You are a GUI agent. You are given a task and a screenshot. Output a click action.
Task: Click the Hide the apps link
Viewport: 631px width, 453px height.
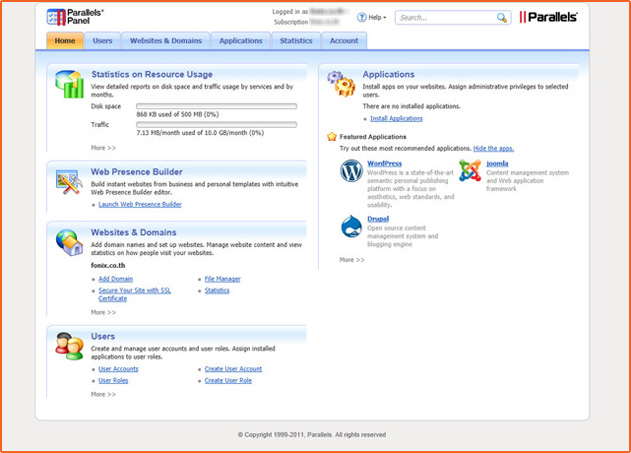tap(493, 148)
